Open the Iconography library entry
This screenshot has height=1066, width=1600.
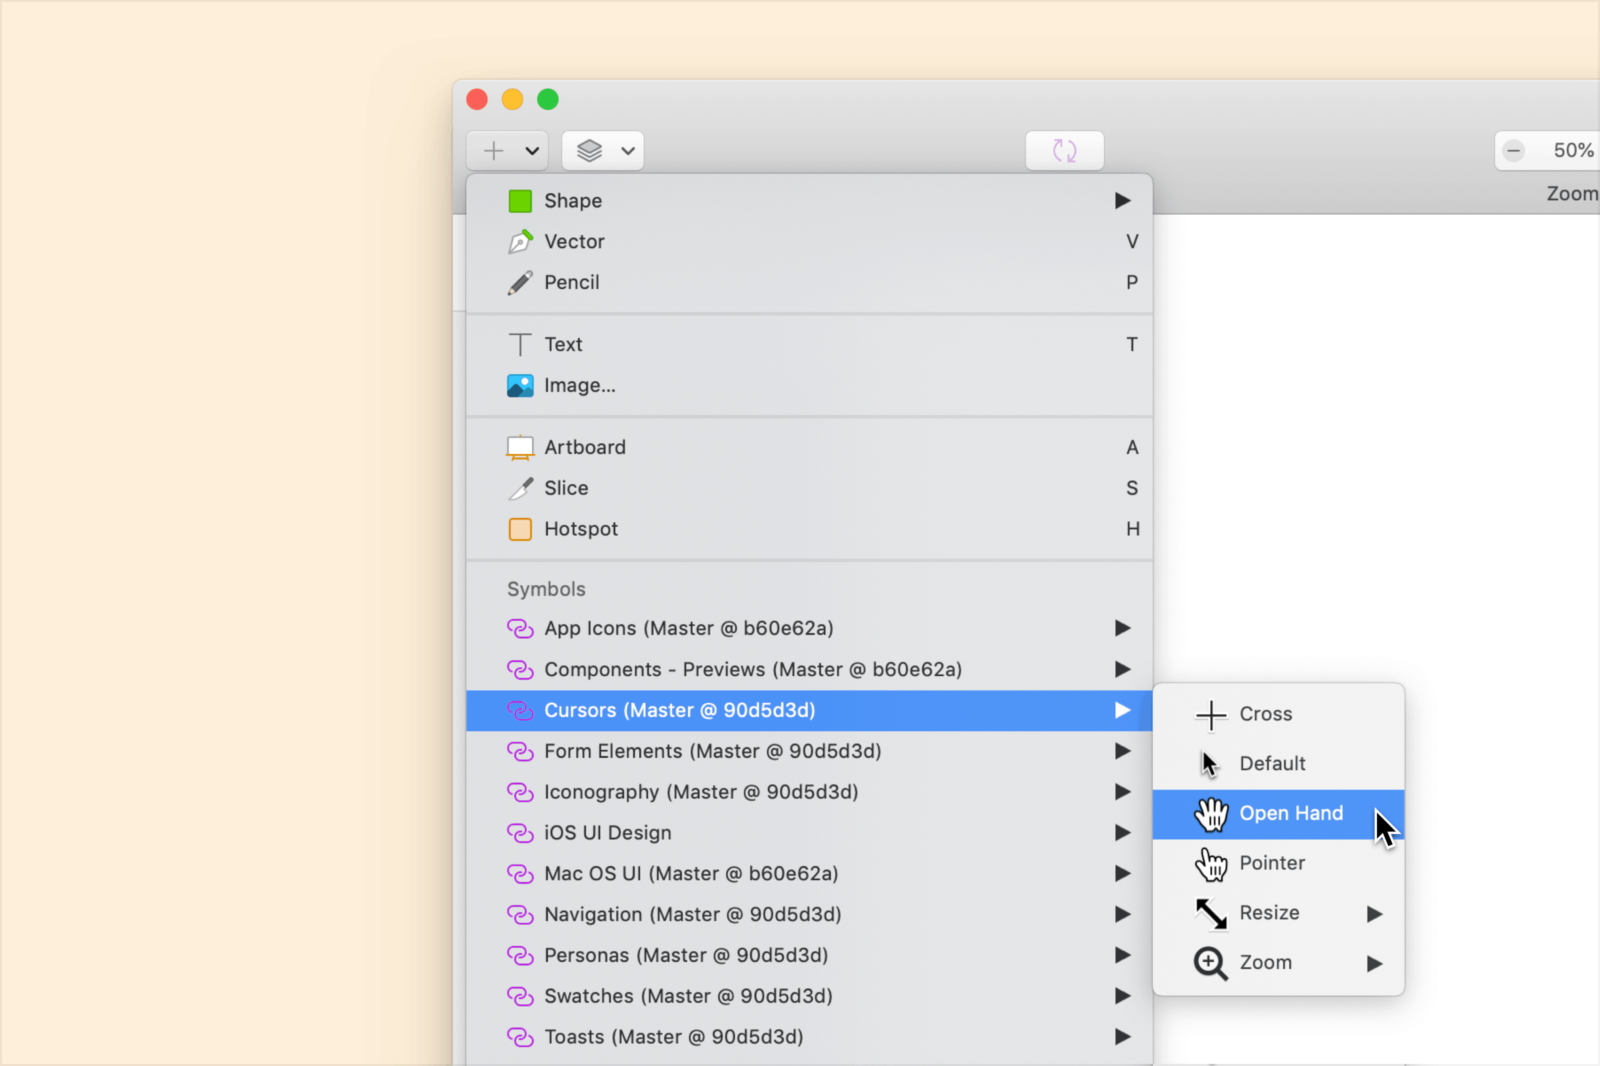(810, 792)
